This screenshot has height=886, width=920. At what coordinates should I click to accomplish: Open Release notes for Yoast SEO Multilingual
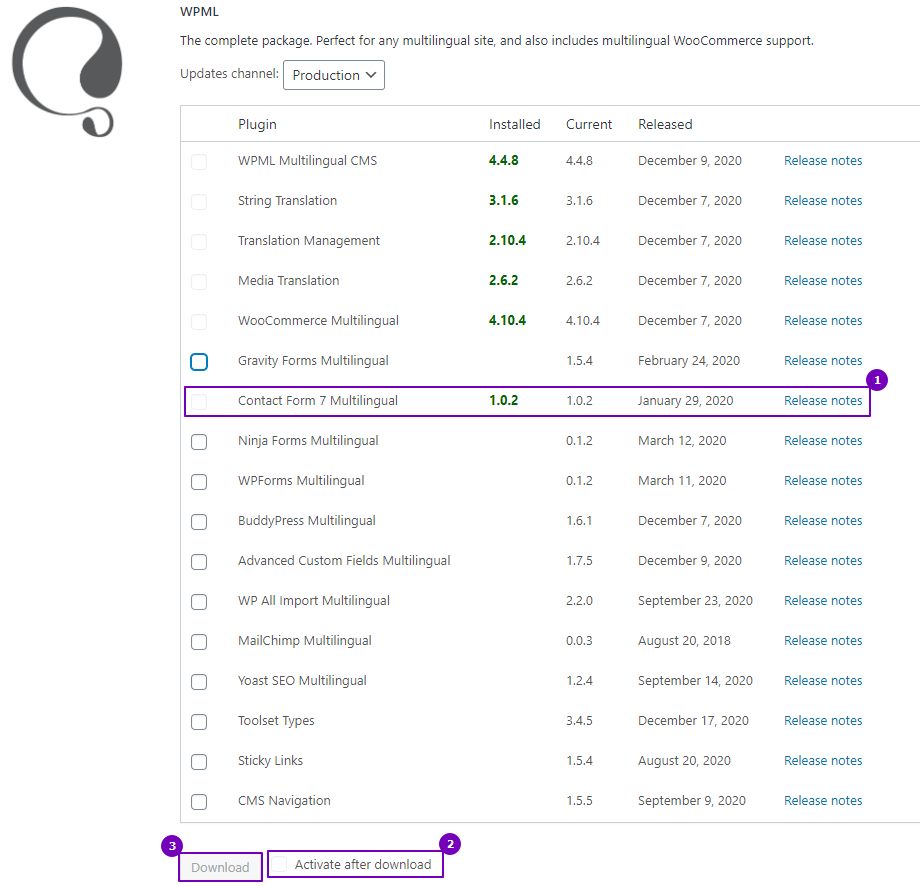[823, 681]
